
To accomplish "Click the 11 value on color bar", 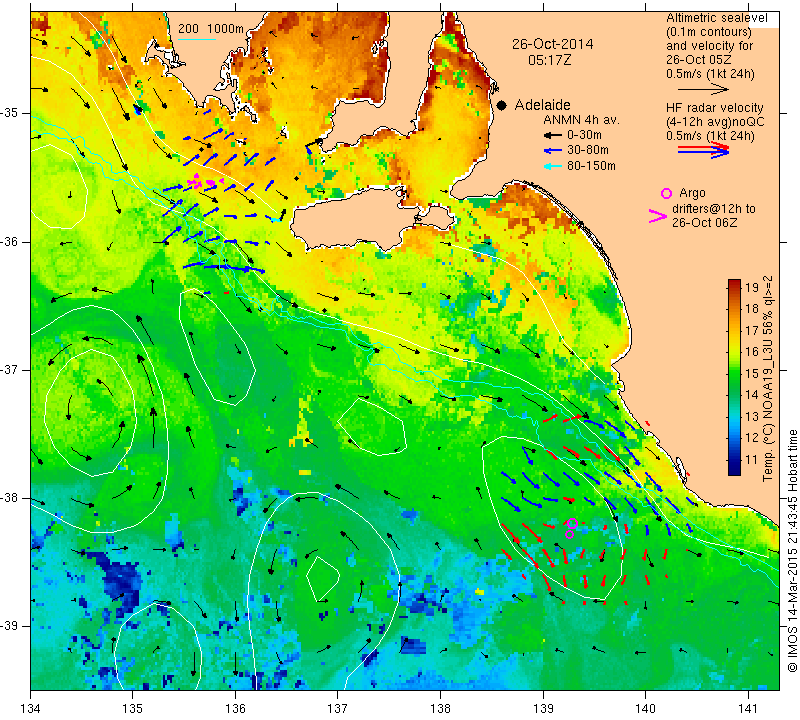I will tap(752, 460).
